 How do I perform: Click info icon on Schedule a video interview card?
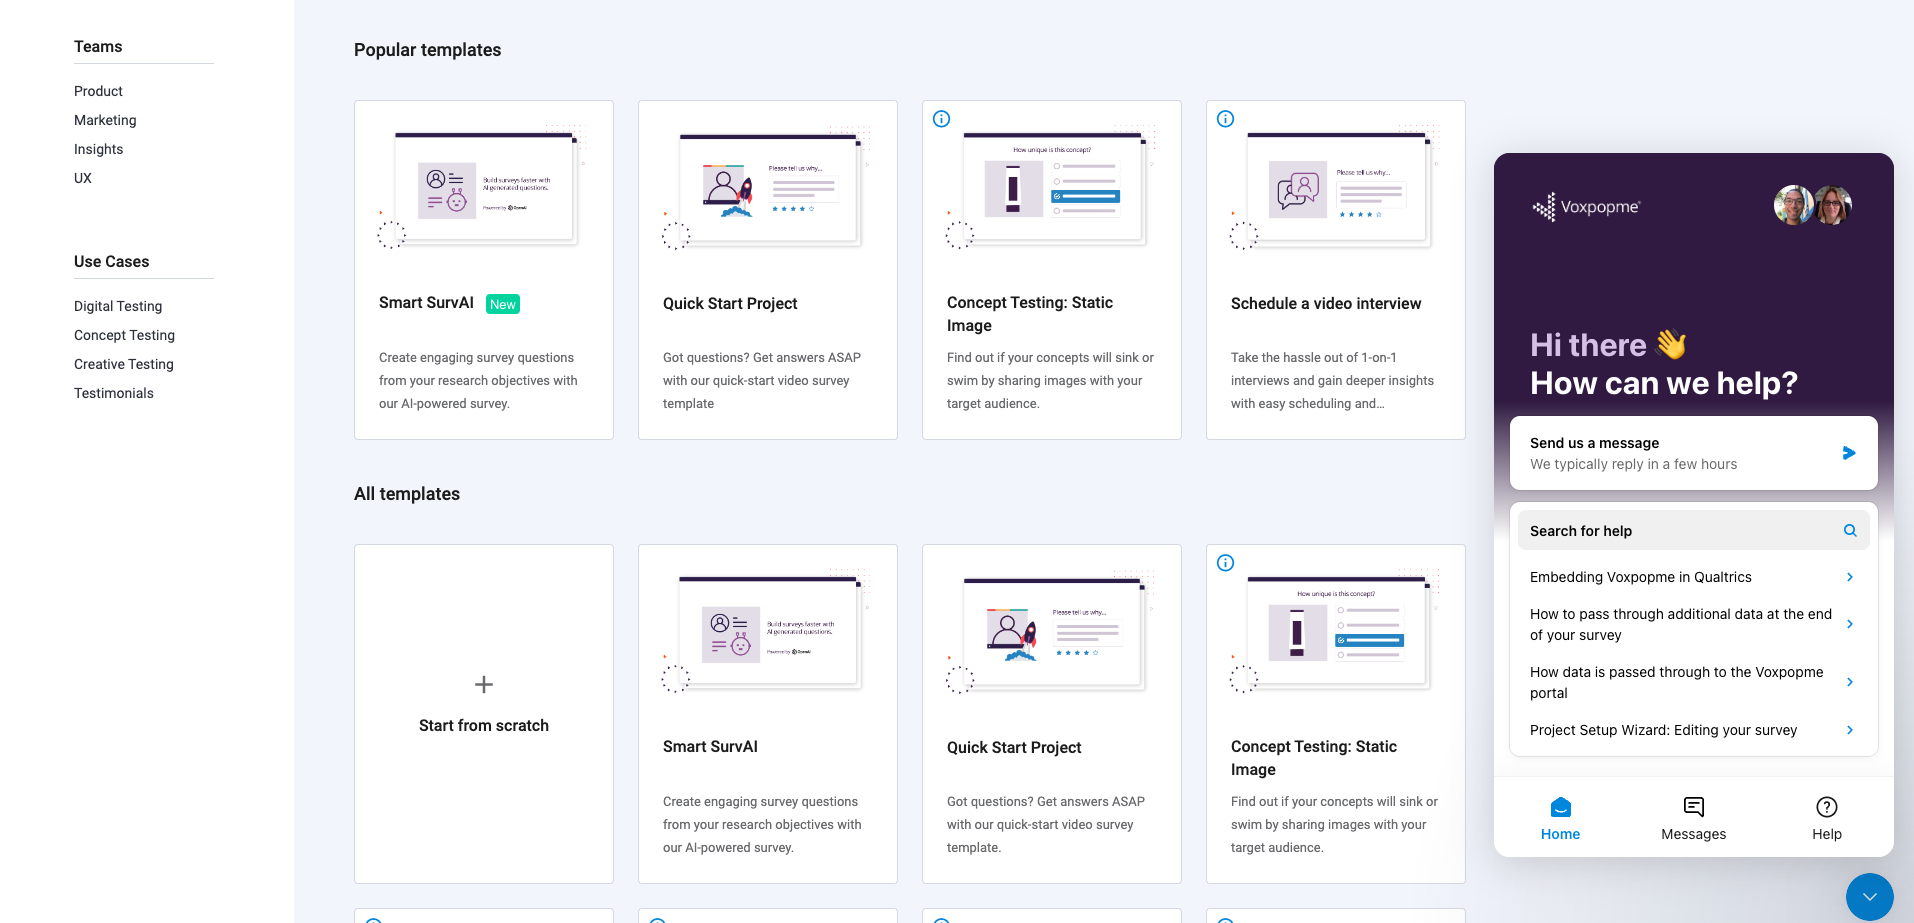[1225, 119]
